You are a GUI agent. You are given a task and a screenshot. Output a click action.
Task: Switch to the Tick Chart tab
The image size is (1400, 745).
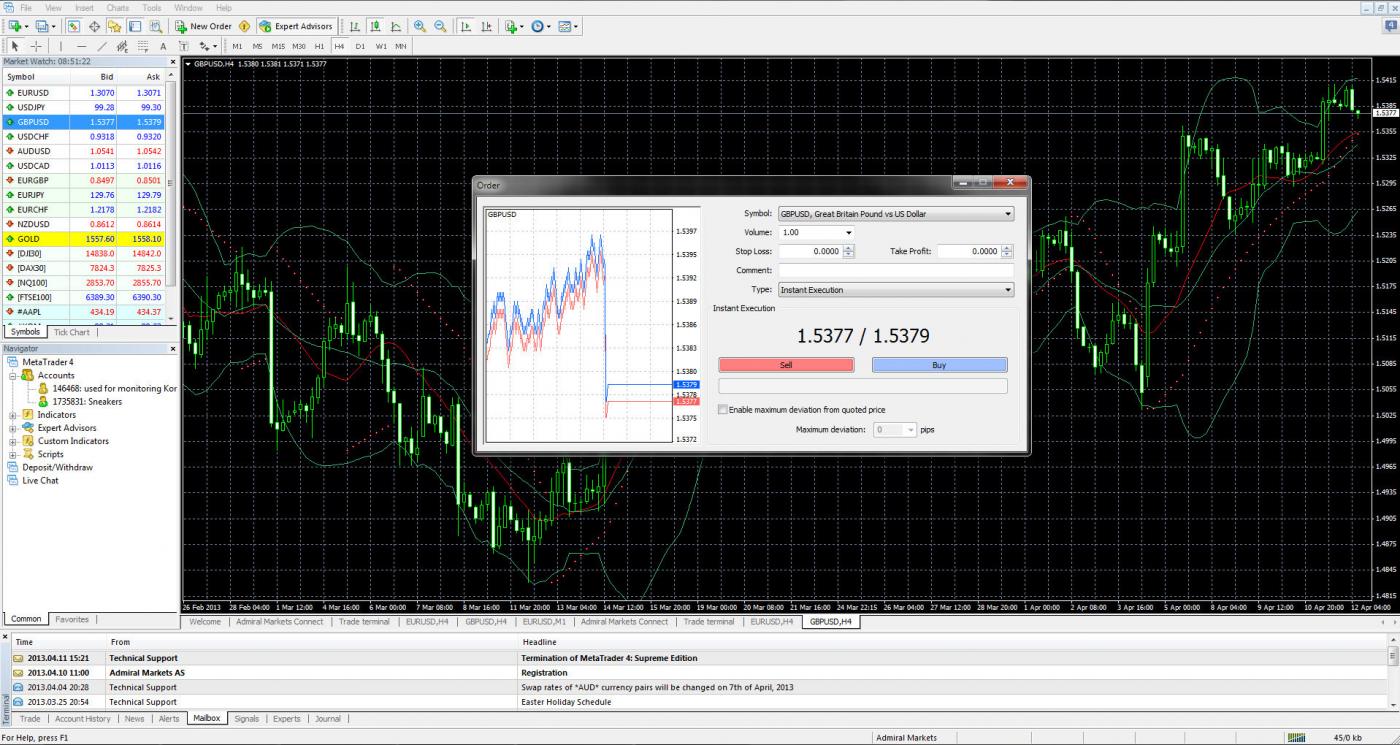[70, 331]
